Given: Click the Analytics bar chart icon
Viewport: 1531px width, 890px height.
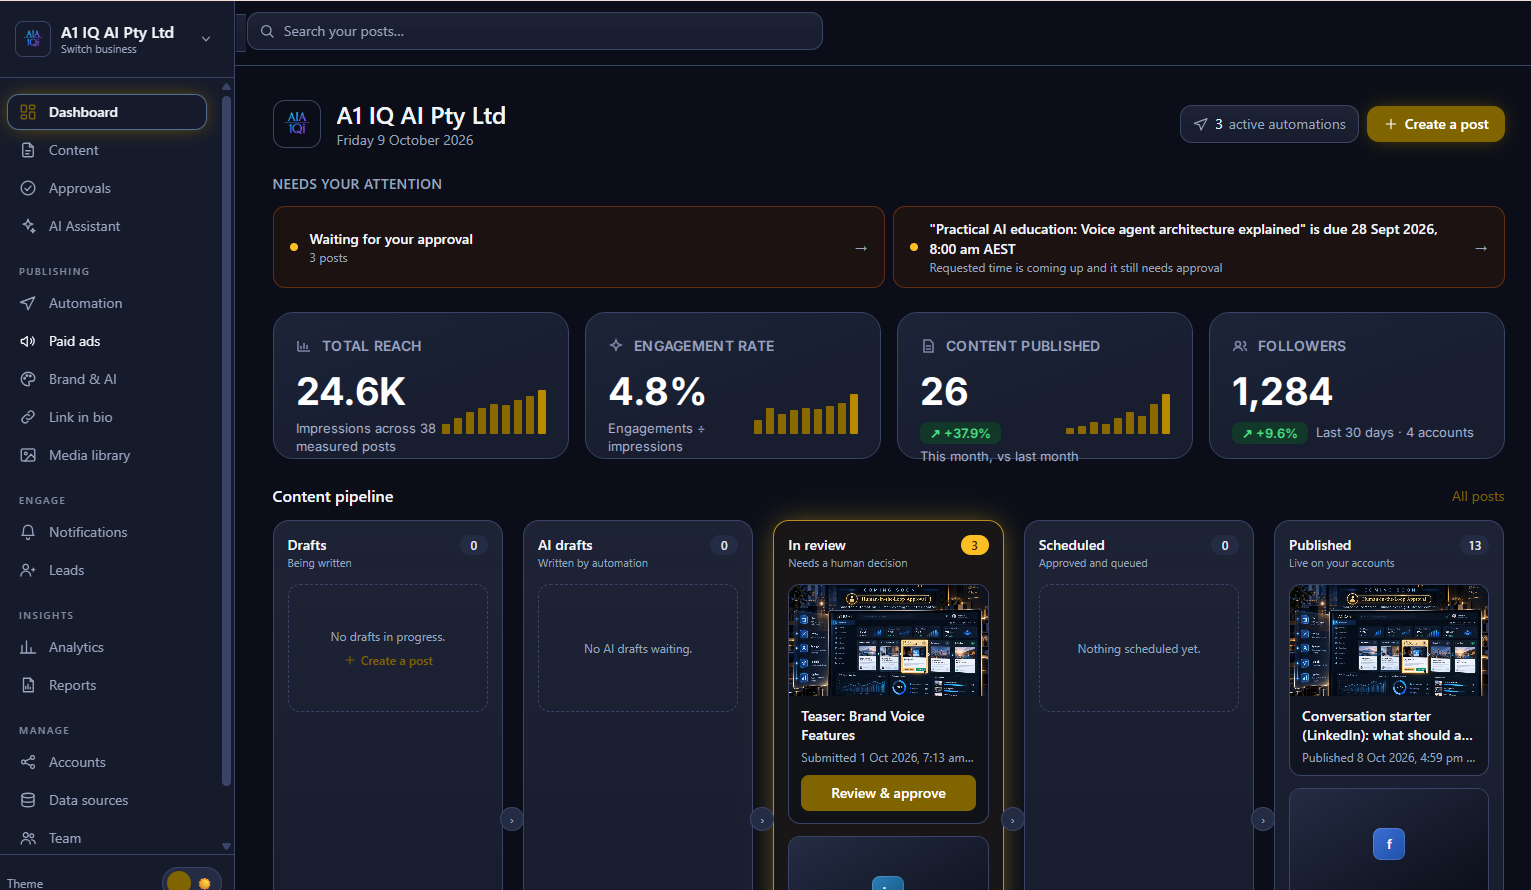Looking at the screenshot, I should click(28, 647).
